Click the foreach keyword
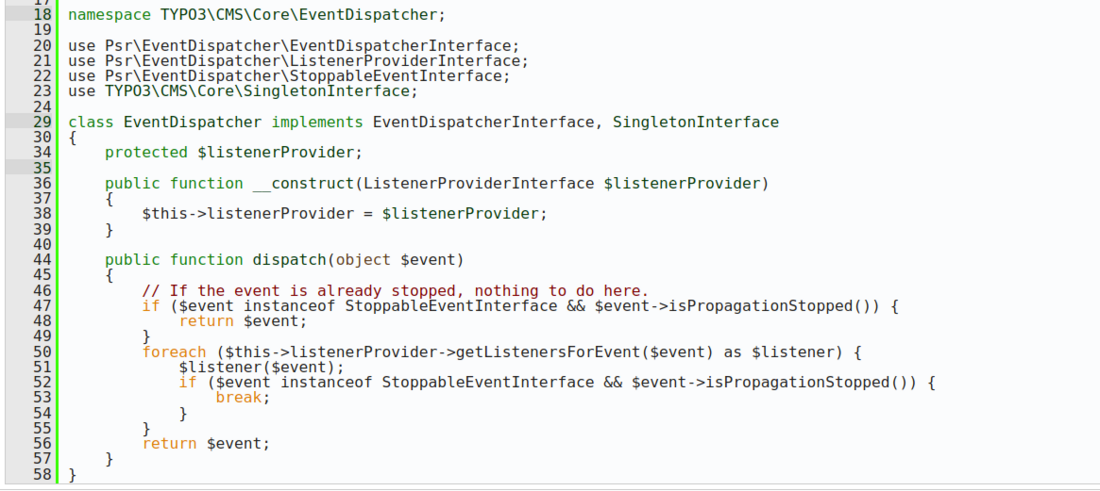The height and width of the screenshot is (491, 1100). pos(174,352)
